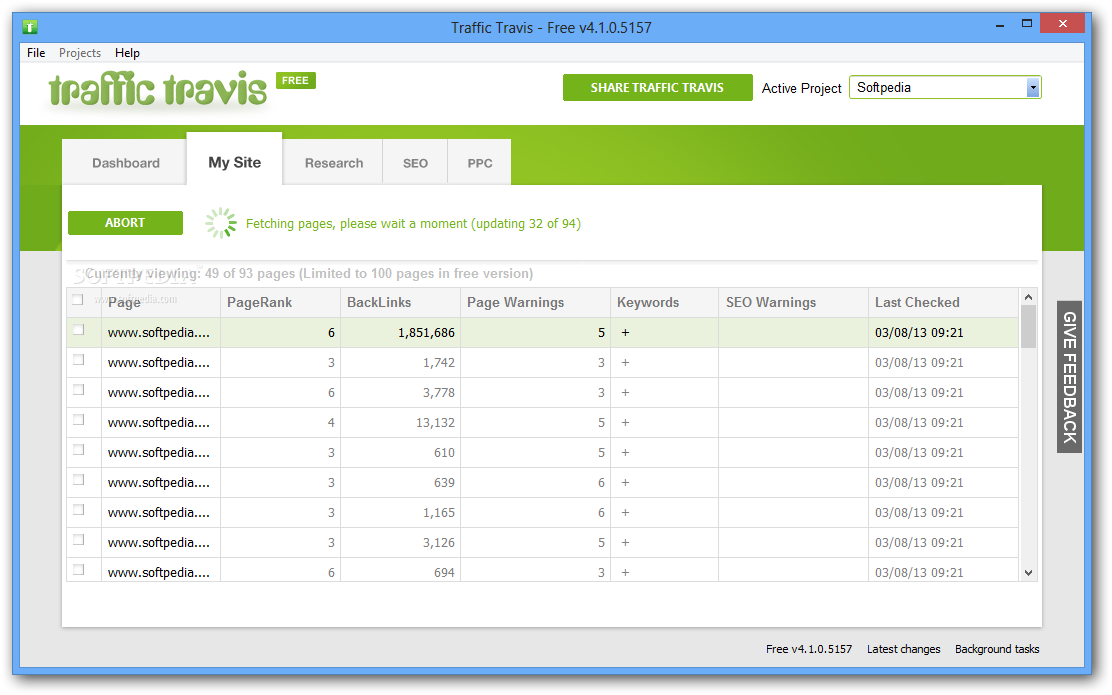Click the busy spinner beside Fetching pages
1112x695 pixels.
221,223
